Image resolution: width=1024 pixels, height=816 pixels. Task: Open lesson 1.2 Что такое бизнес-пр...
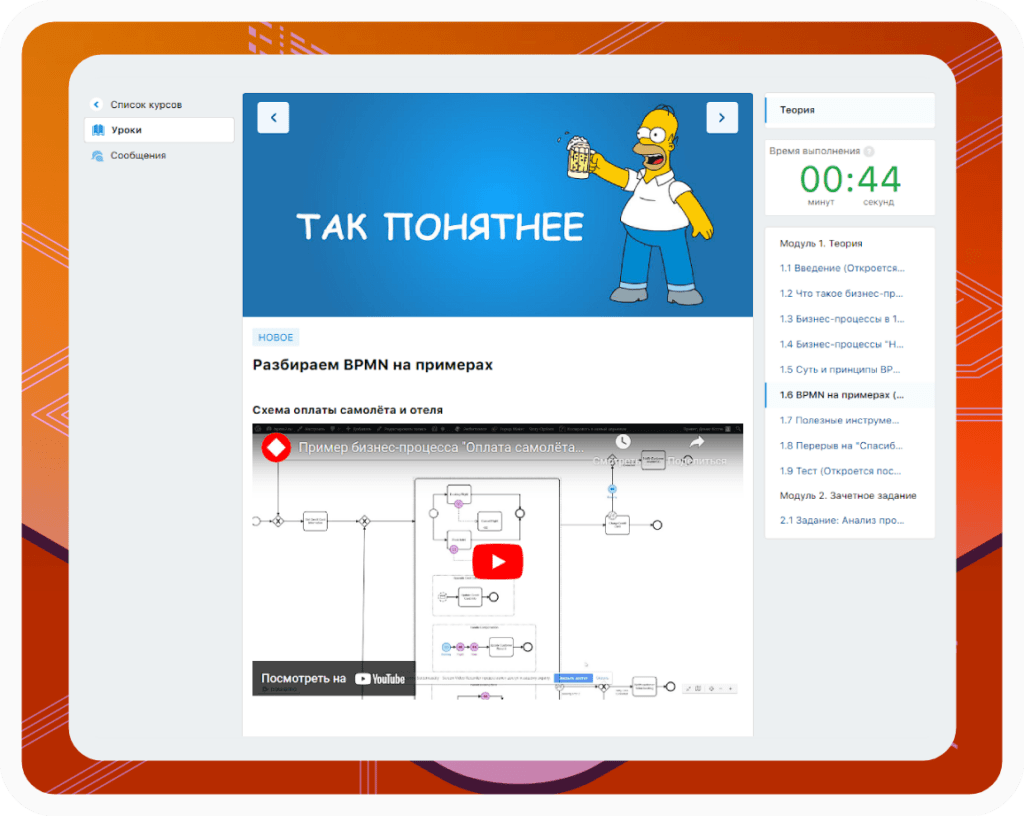point(841,294)
